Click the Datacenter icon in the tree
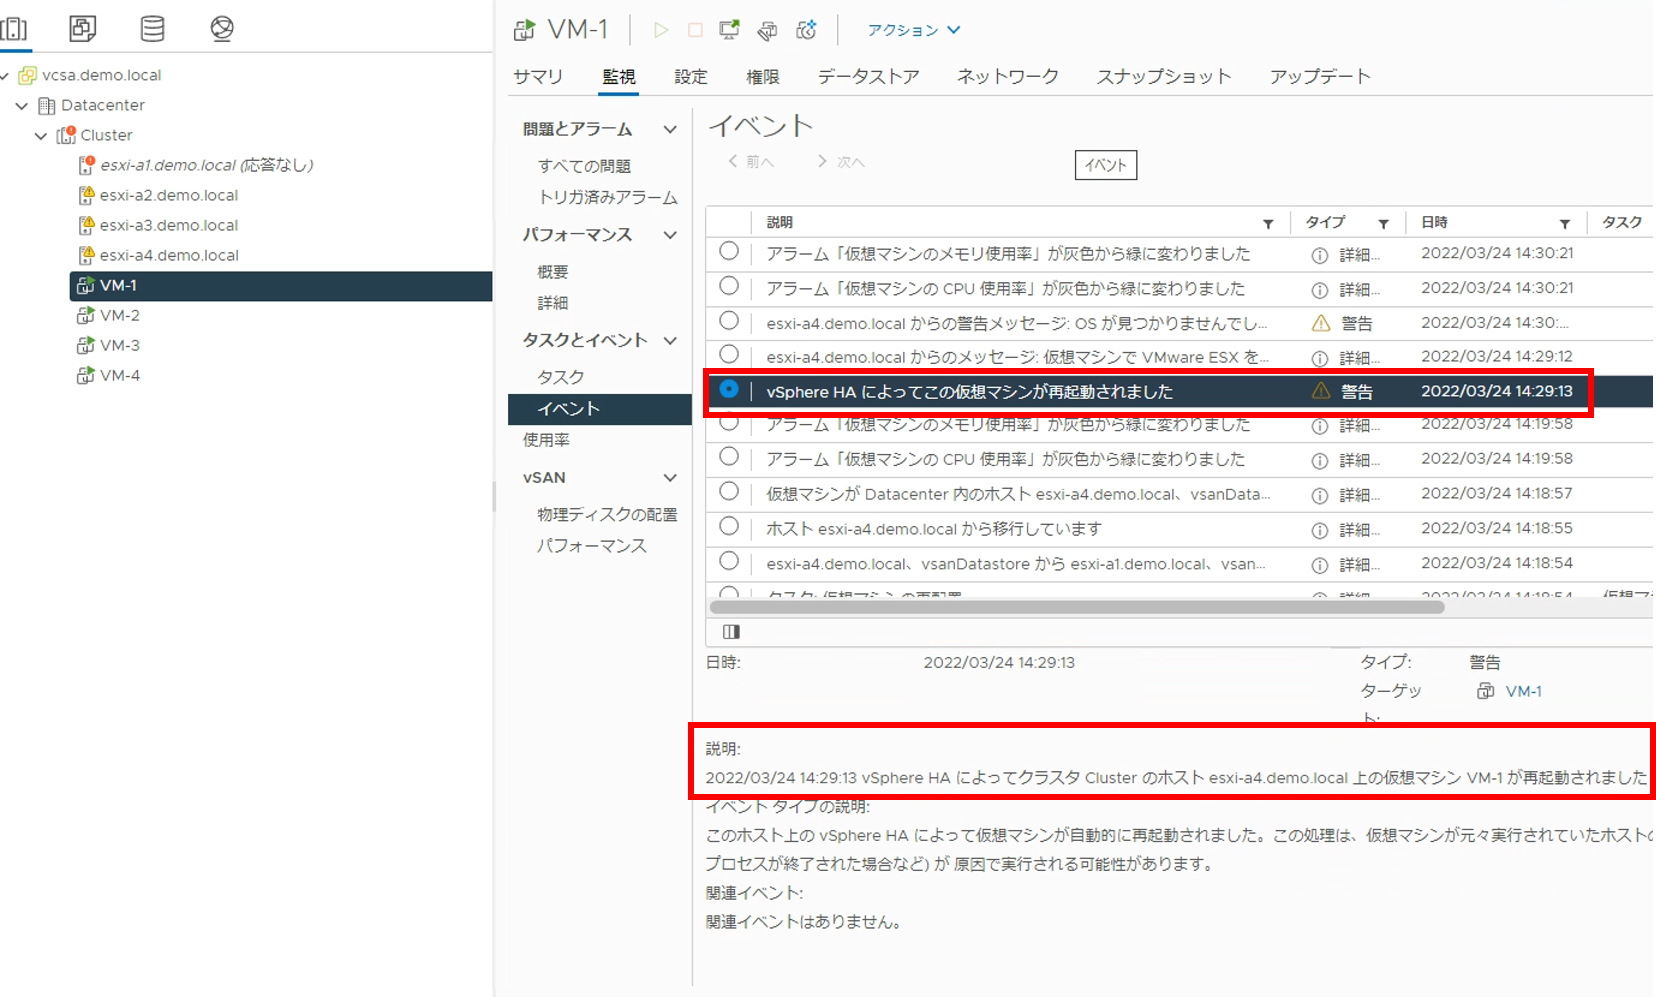The width and height of the screenshot is (1656, 997). click(46, 105)
